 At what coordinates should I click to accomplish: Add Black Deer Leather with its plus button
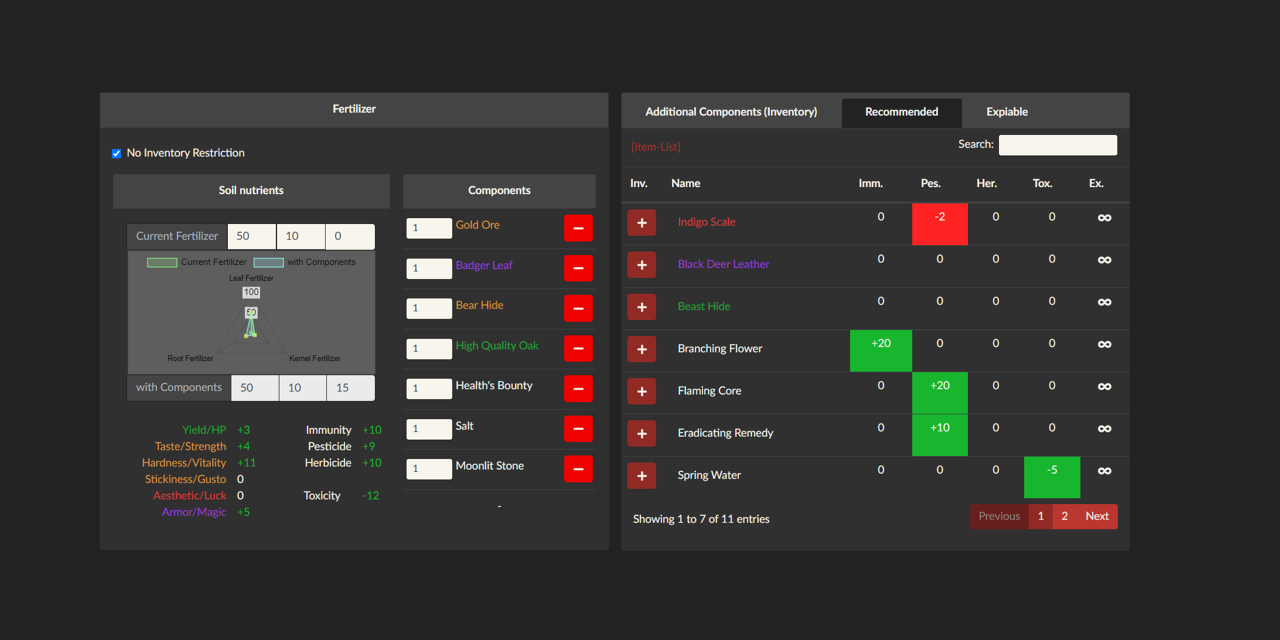642,264
